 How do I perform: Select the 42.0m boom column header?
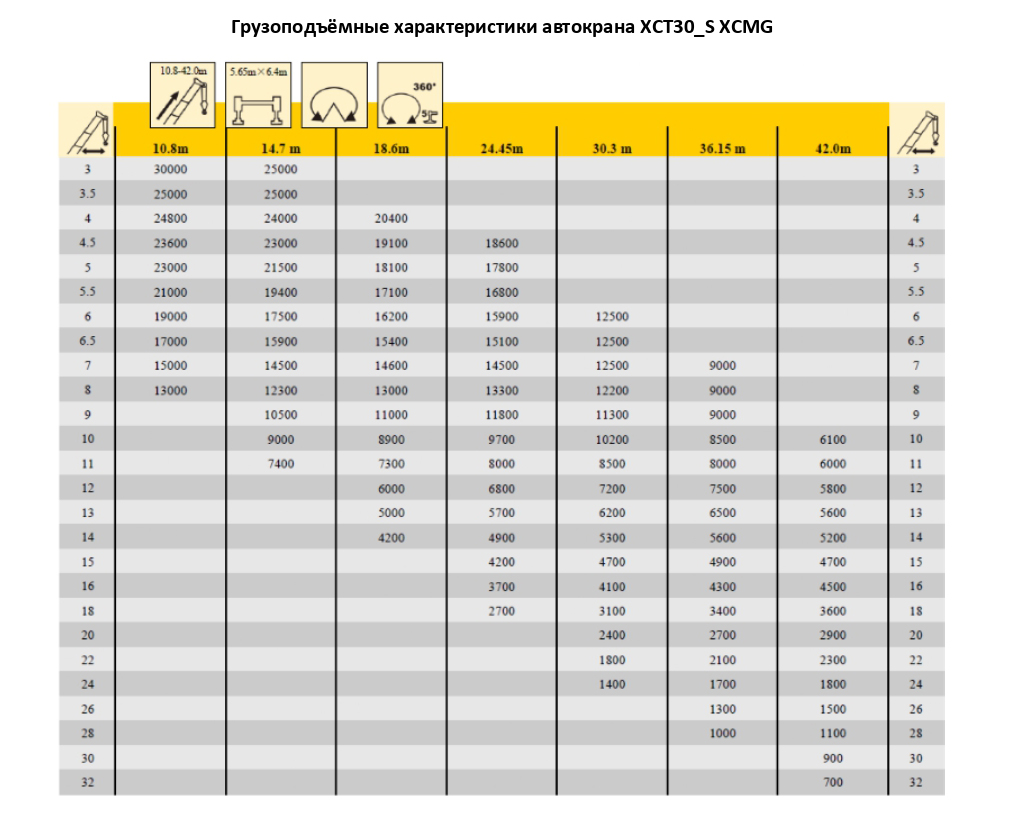point(832,149)
